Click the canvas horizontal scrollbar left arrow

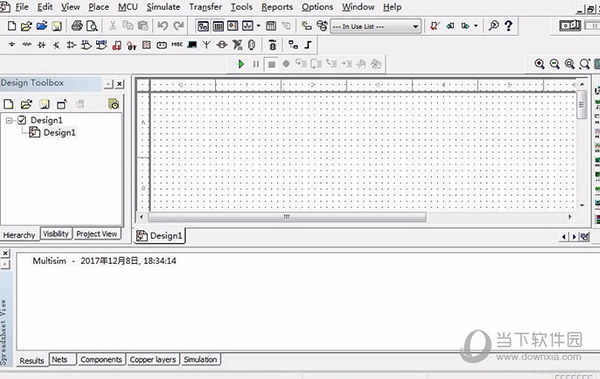pos(142,217)
